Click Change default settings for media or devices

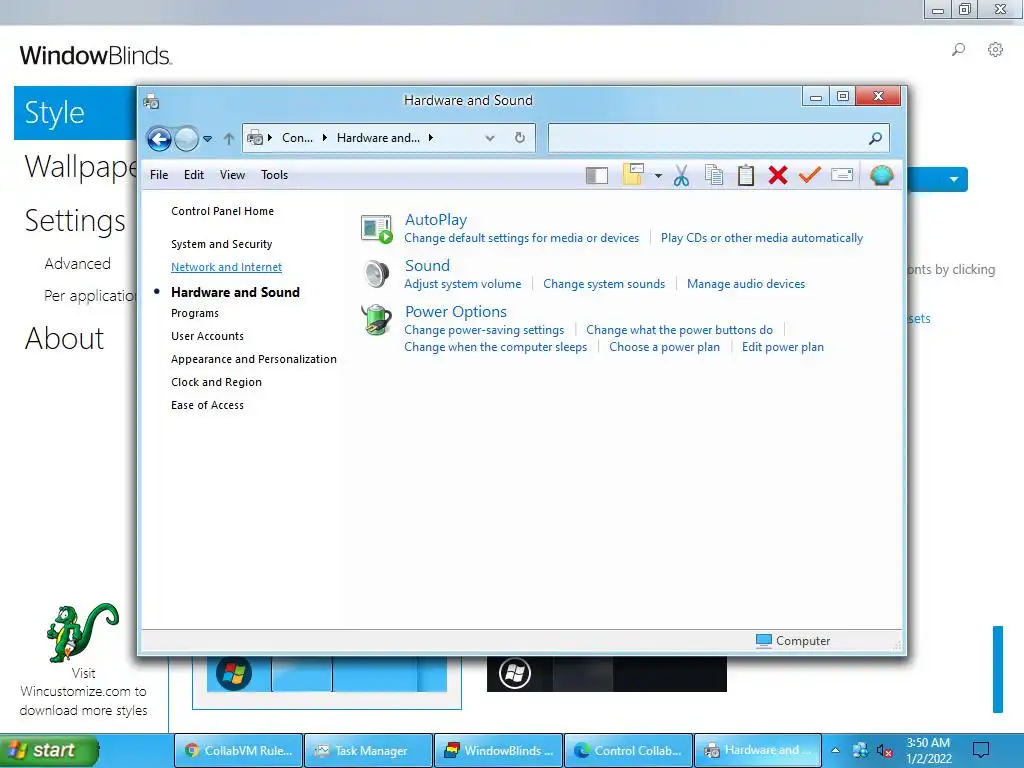point(521,238)
